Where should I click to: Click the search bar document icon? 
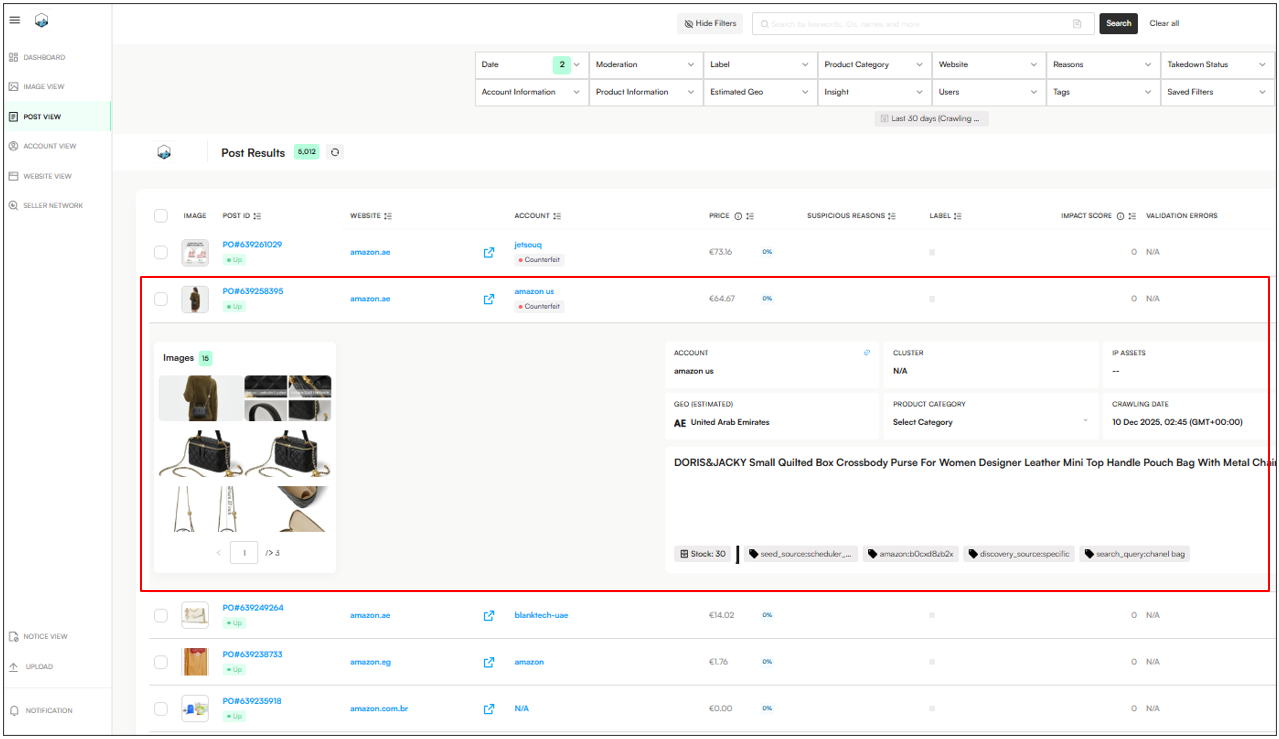click(x=1077, y=23)
